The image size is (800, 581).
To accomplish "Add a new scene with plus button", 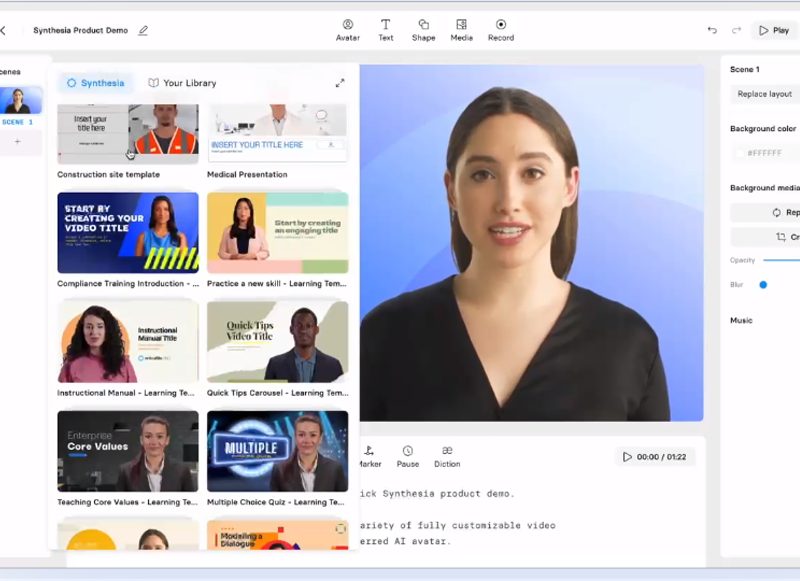I will (x=18, y=141).
